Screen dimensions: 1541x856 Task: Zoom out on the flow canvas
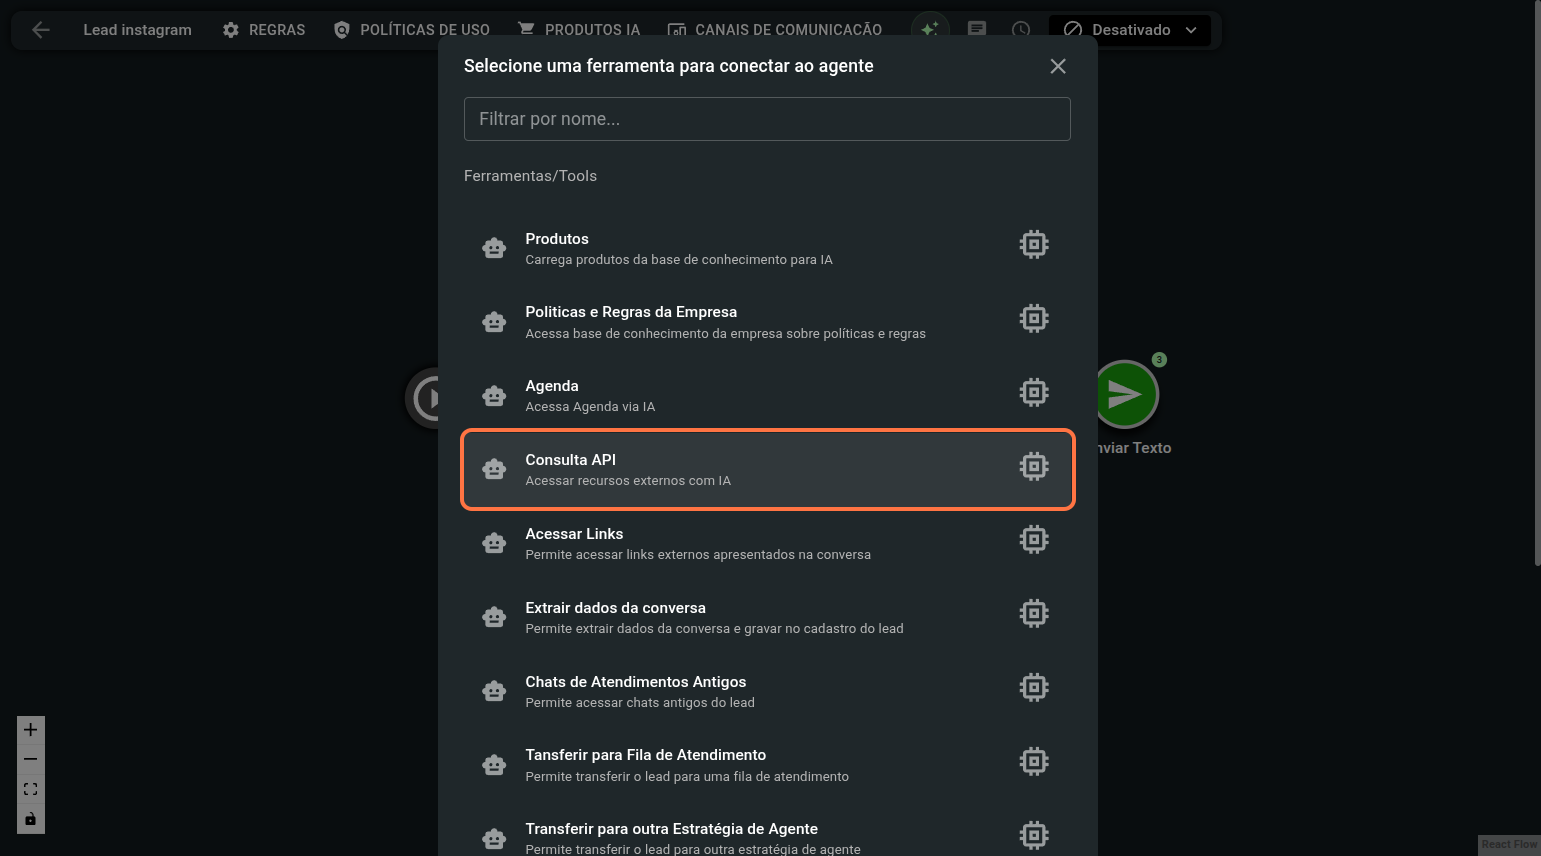[31, 760]
